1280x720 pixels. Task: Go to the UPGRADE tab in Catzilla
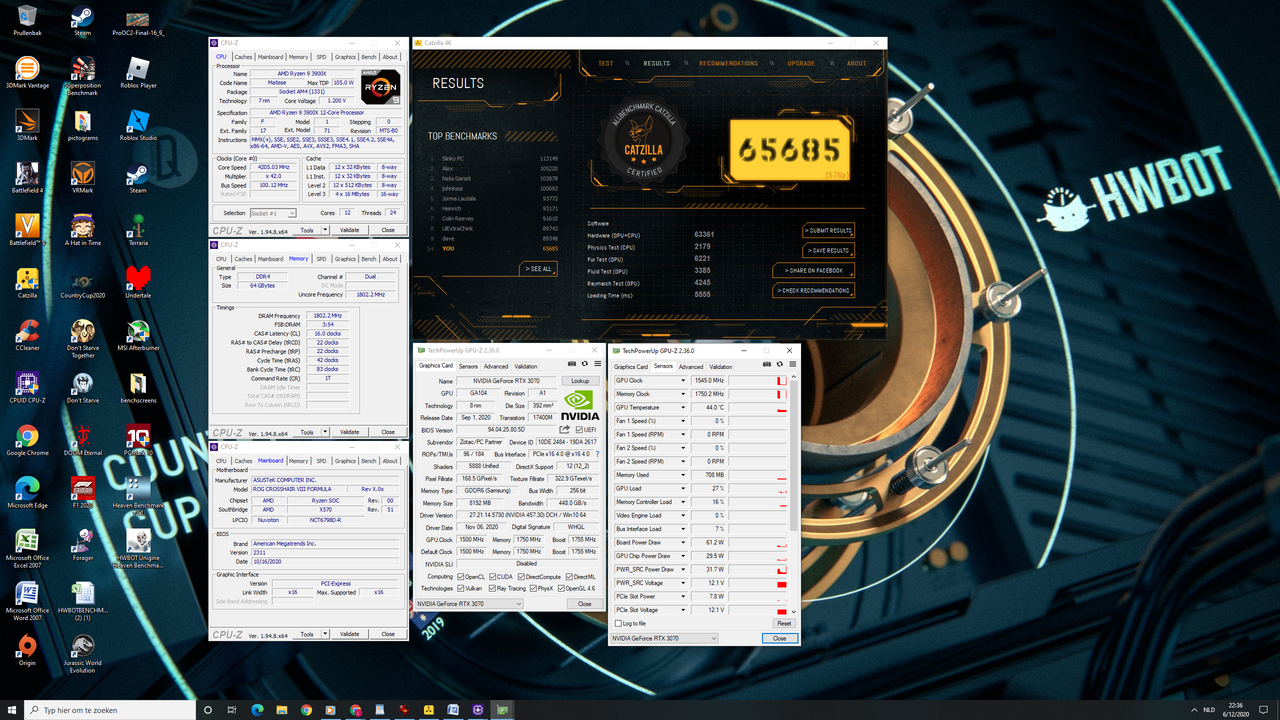click(x=801, y=63)
